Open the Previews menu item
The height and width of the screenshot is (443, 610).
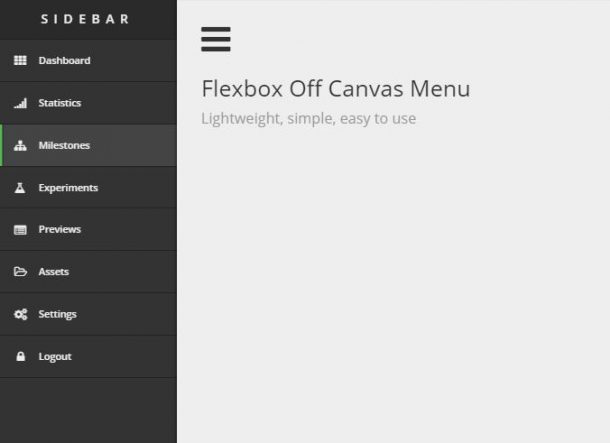[88, 229]
